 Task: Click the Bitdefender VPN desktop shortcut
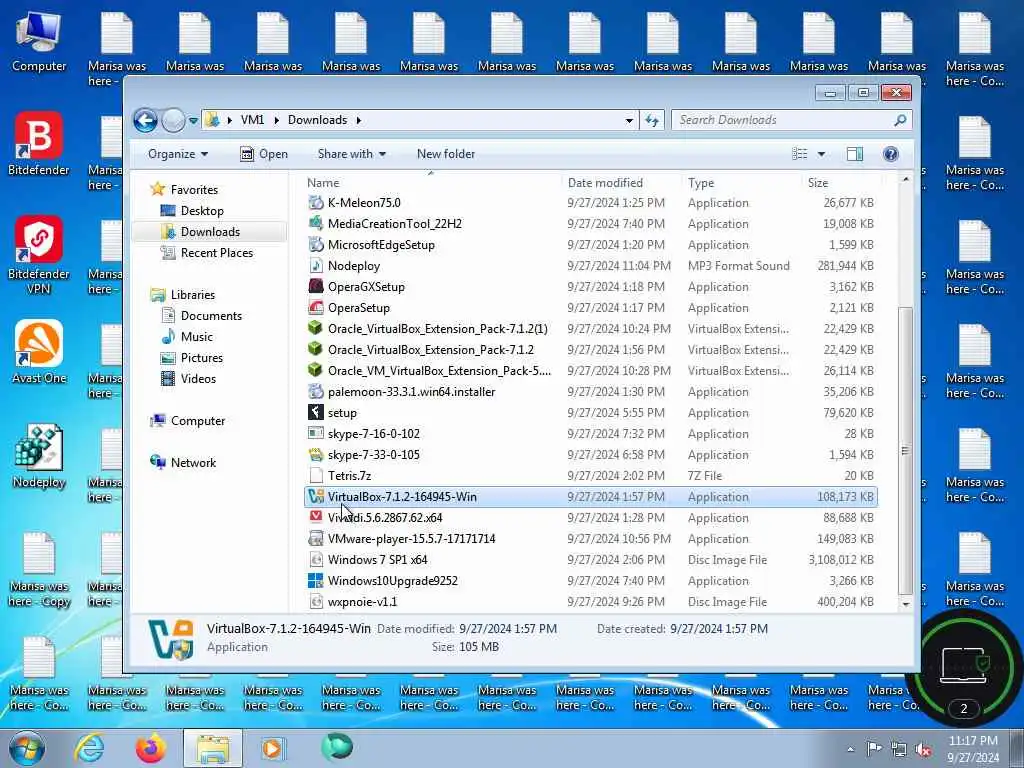click(x=39, y=255)
